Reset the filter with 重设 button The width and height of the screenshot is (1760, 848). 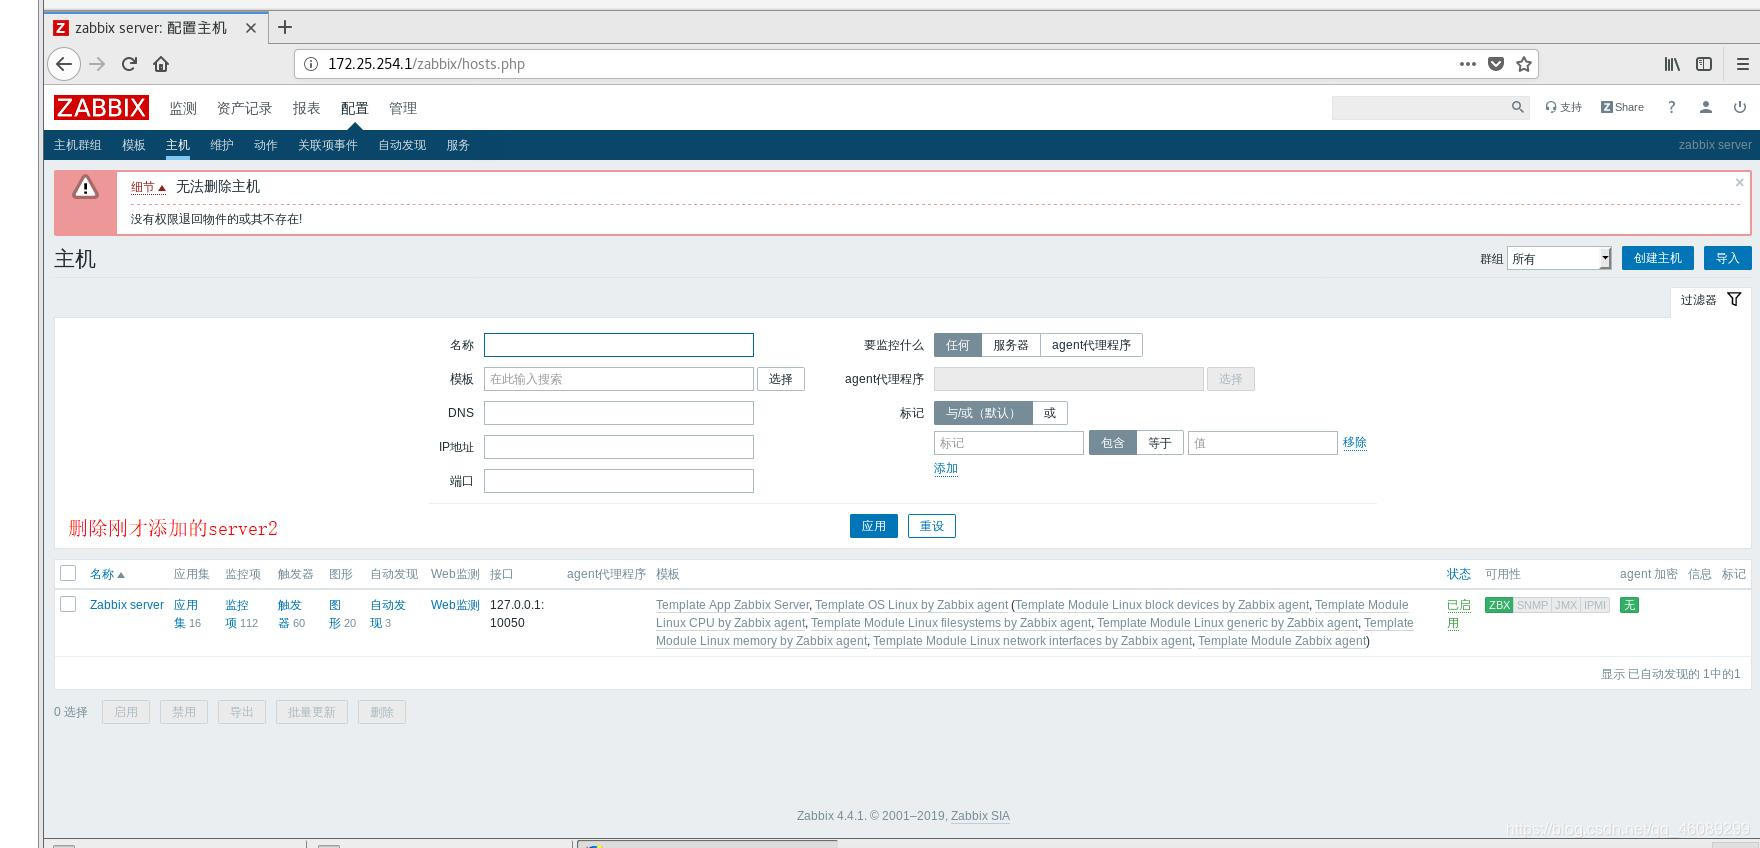coord(932,526)
